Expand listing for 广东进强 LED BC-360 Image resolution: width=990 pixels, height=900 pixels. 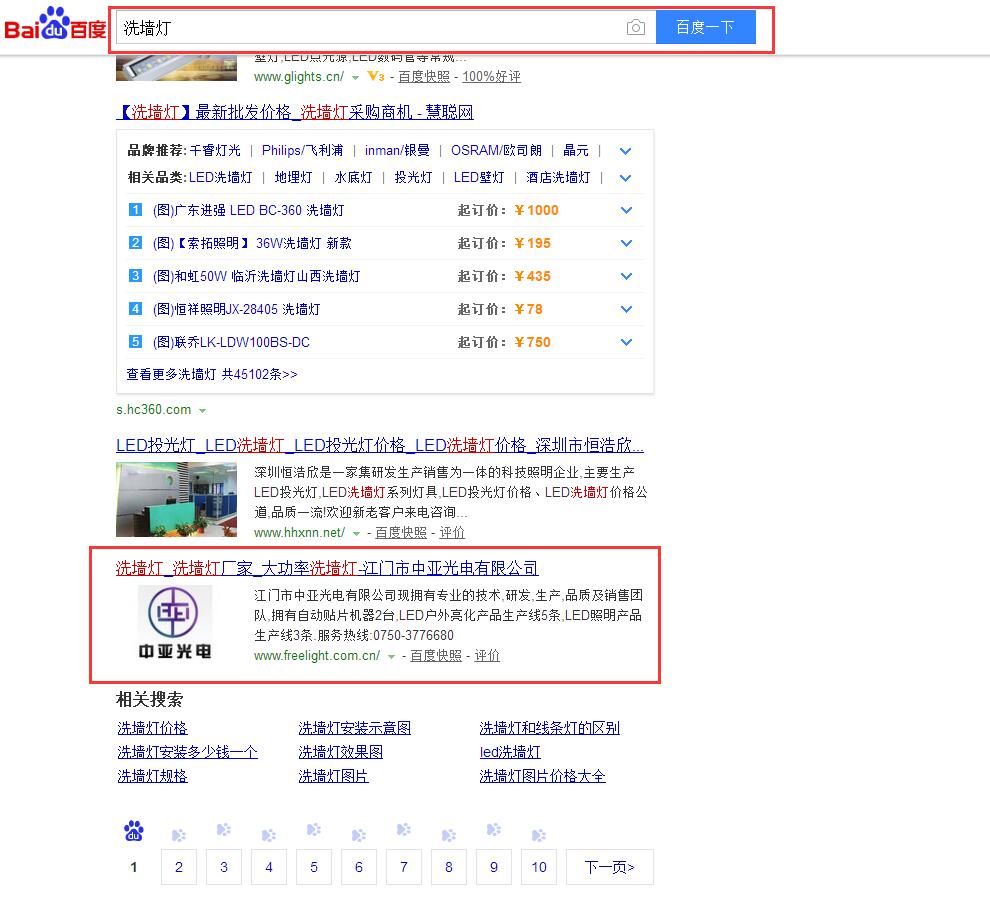[x=626, y=210]
